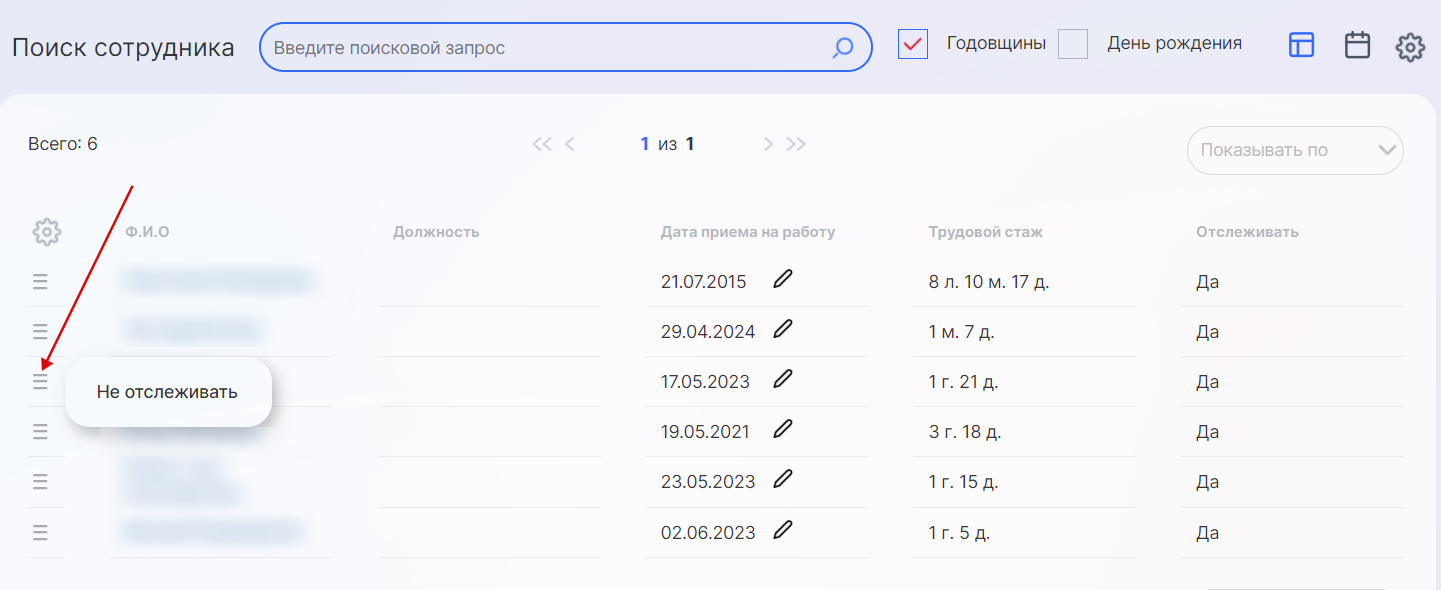
Task: Edit hire date 02.06.2023 with pencil
Action: click(x=783, y=530)
